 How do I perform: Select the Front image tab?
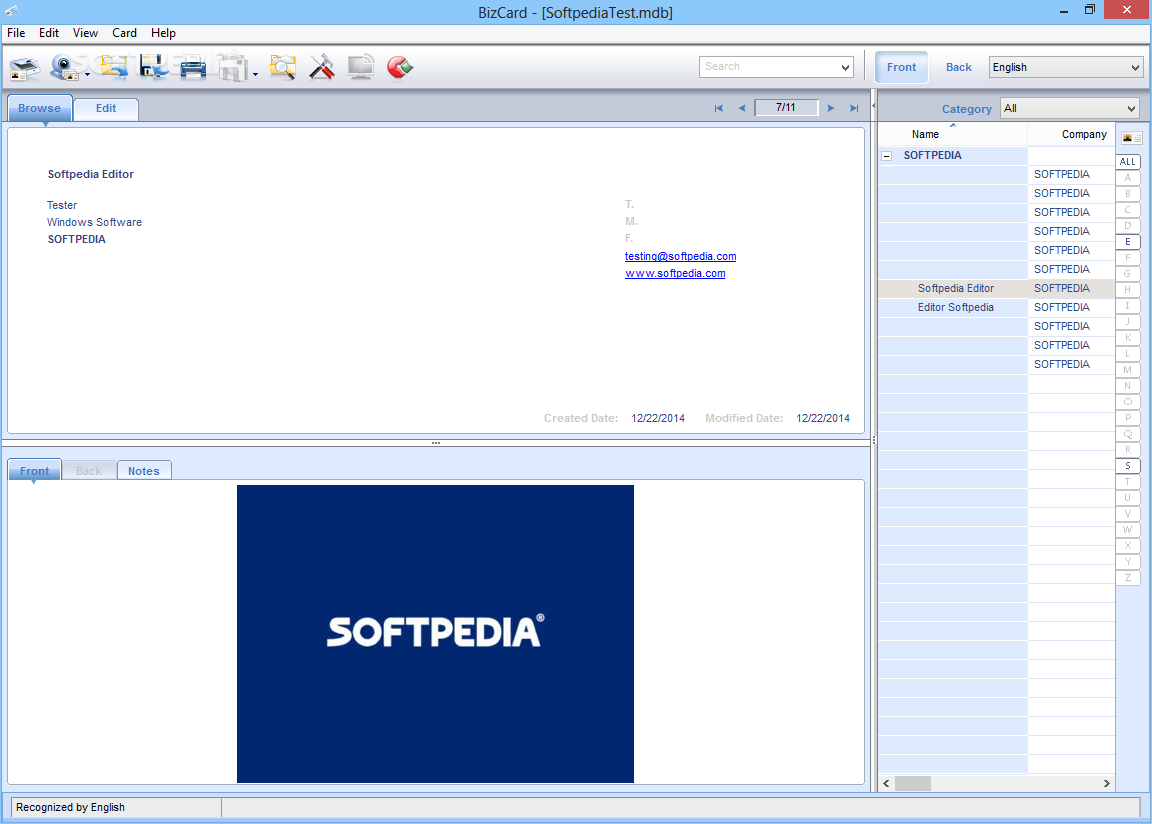(35, 471)
